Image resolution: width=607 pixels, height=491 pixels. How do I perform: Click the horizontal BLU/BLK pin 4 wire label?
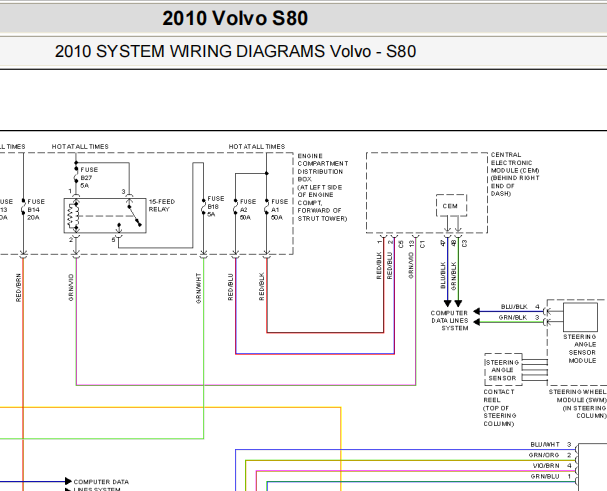point(514,307)
